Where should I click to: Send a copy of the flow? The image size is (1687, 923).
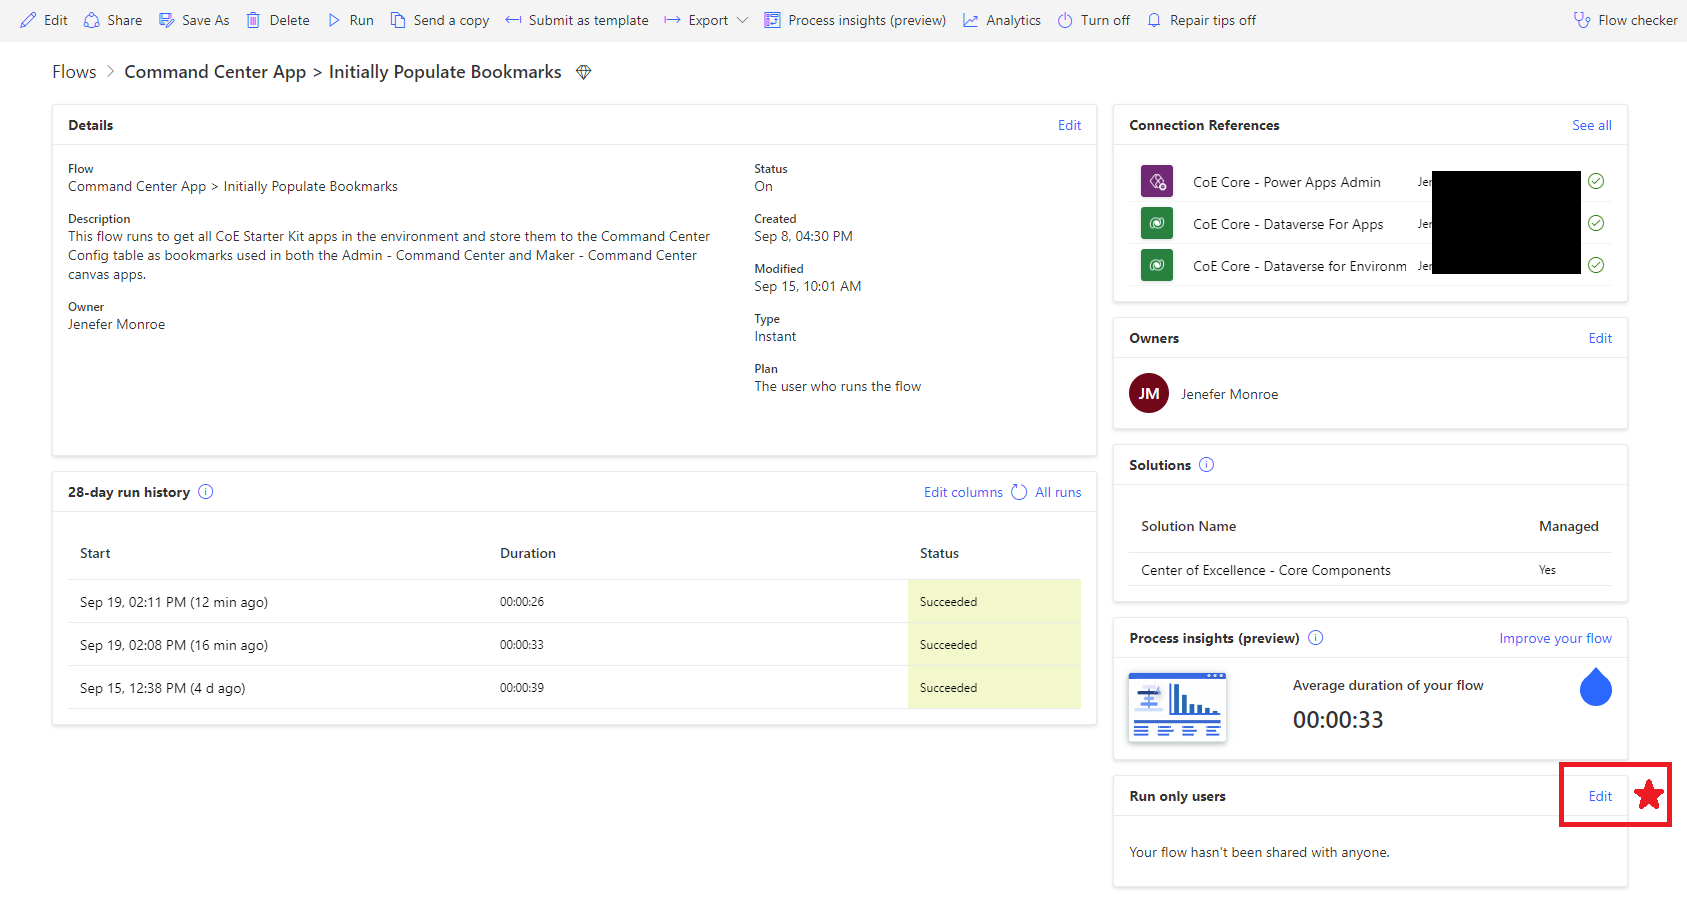click(x=440, y=20)
